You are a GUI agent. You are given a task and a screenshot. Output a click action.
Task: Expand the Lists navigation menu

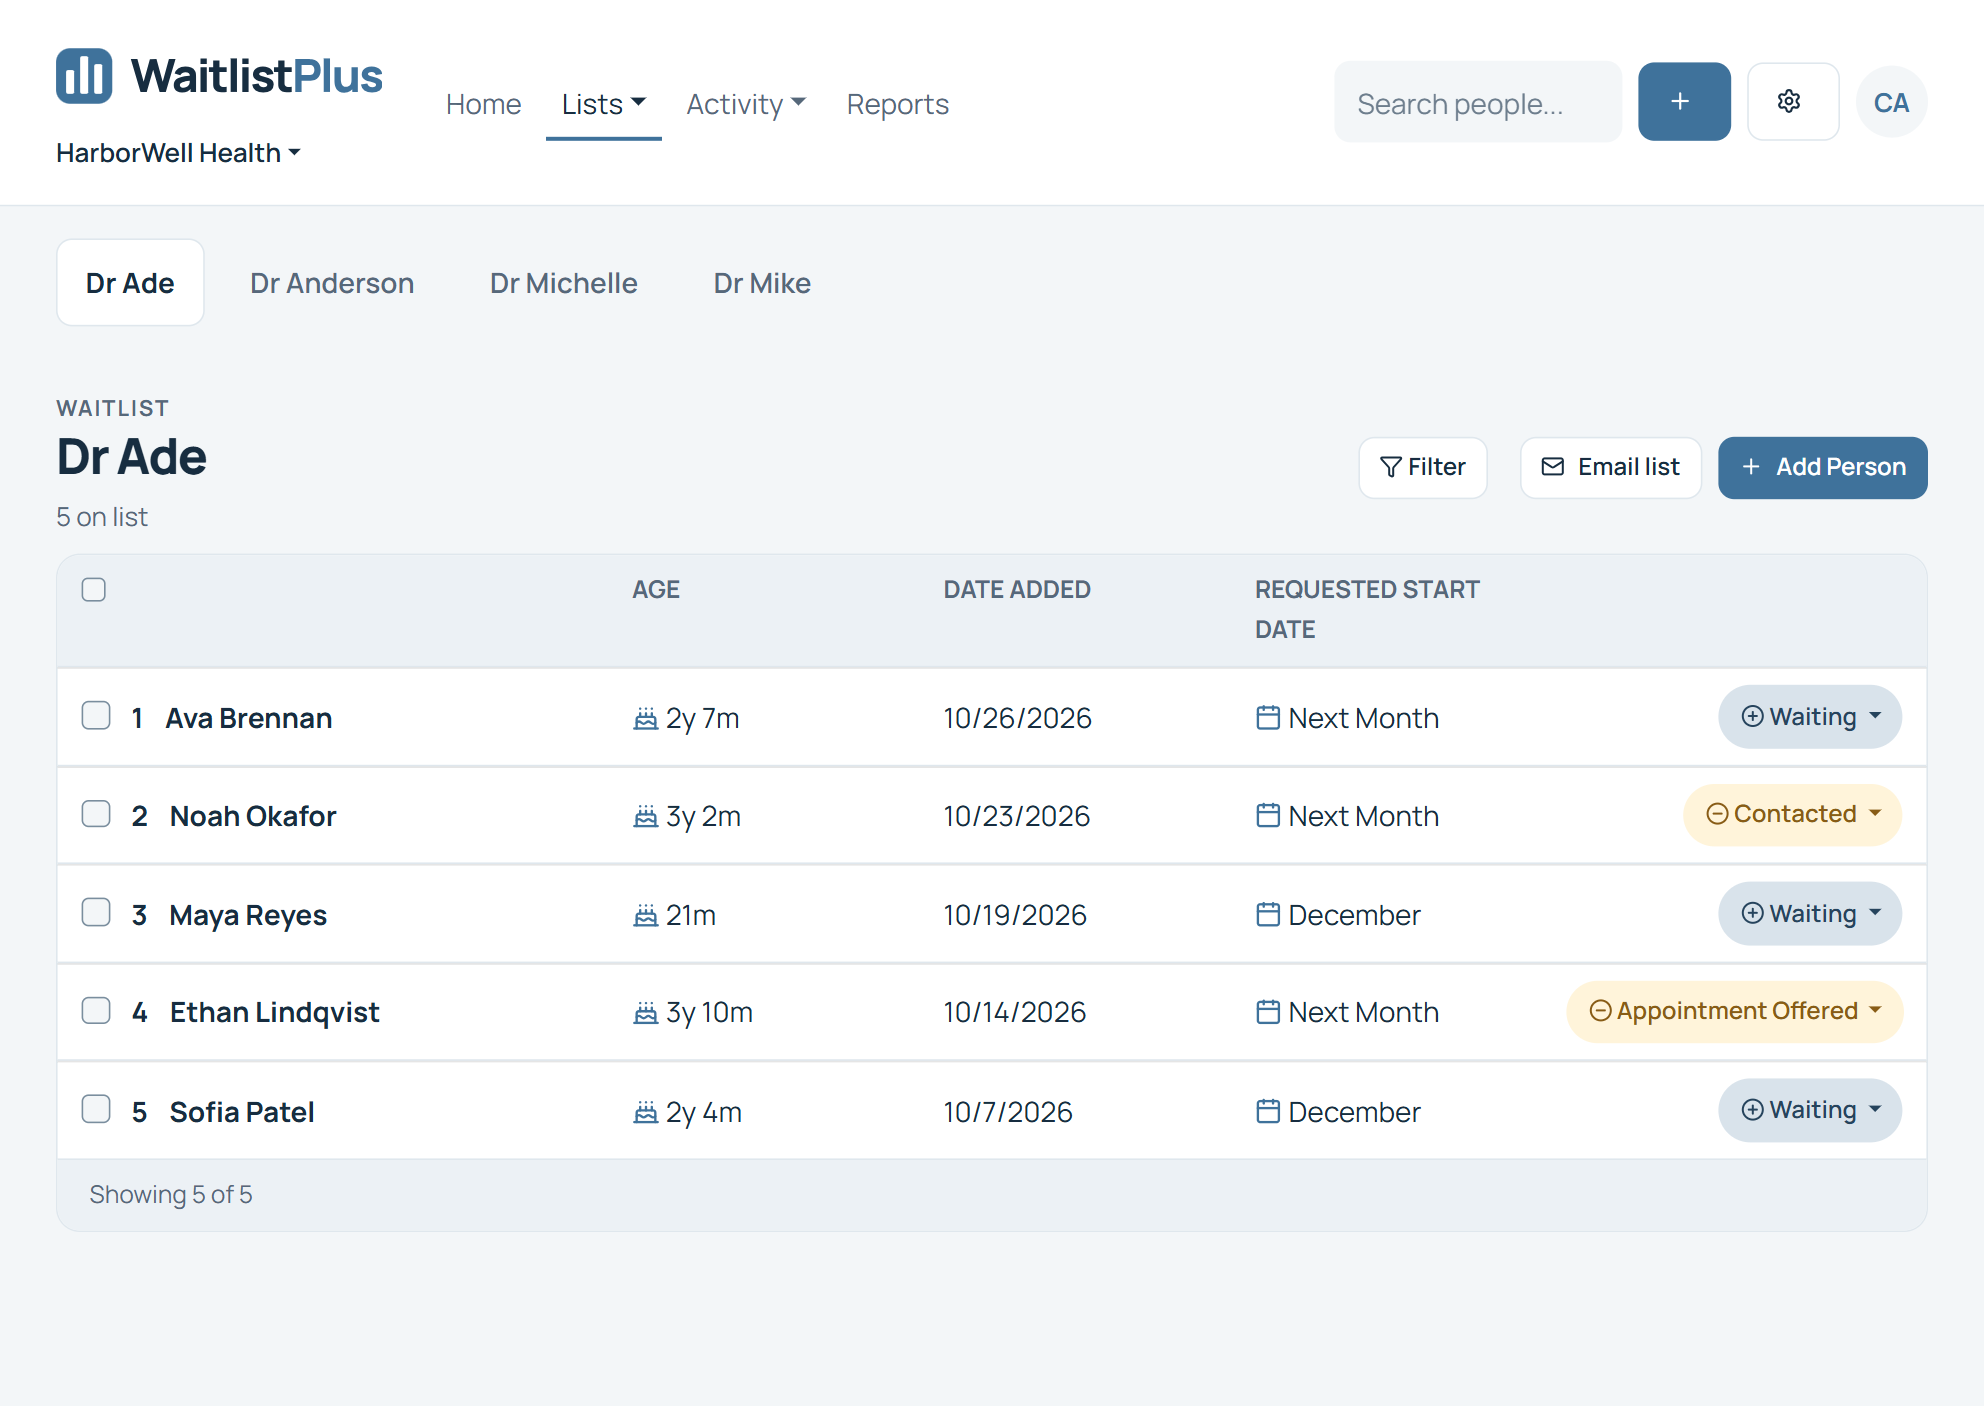tap(604, 104)
